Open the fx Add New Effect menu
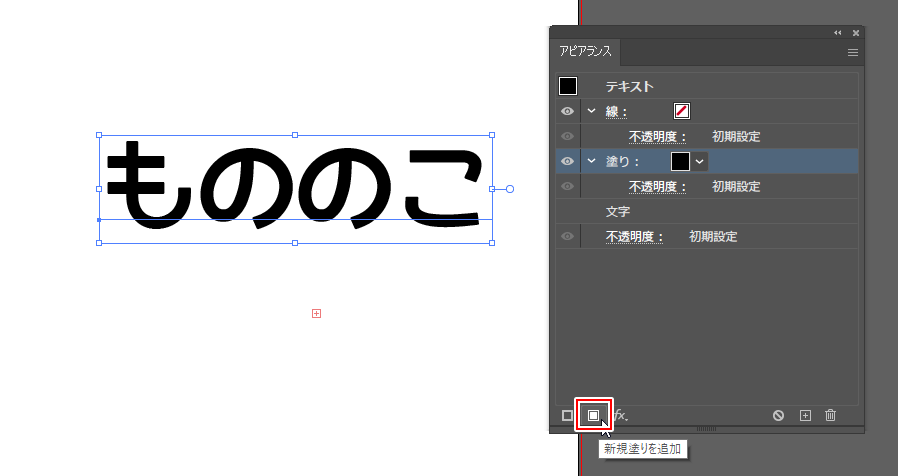The height and width of the screenshot is (476, 898). pos(620,415)
